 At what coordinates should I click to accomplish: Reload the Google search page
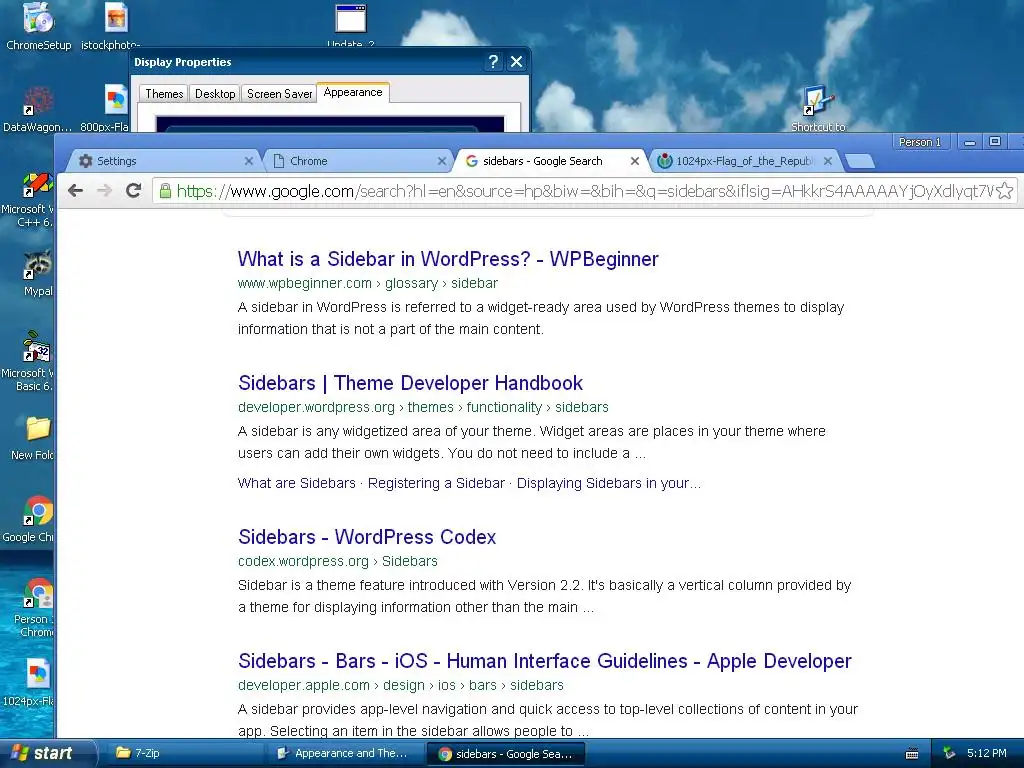click(x=134, y=191)
